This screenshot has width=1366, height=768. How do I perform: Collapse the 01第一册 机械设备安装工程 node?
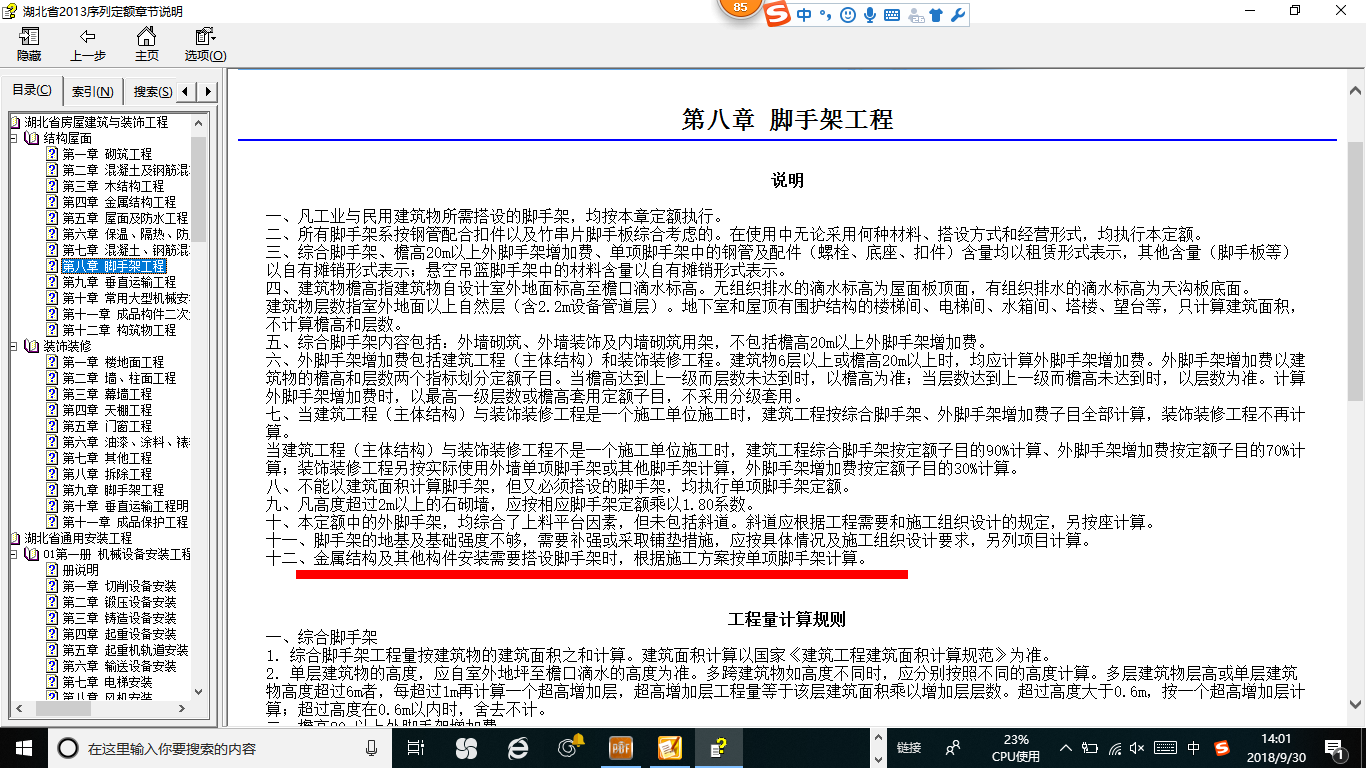[15, 554]
